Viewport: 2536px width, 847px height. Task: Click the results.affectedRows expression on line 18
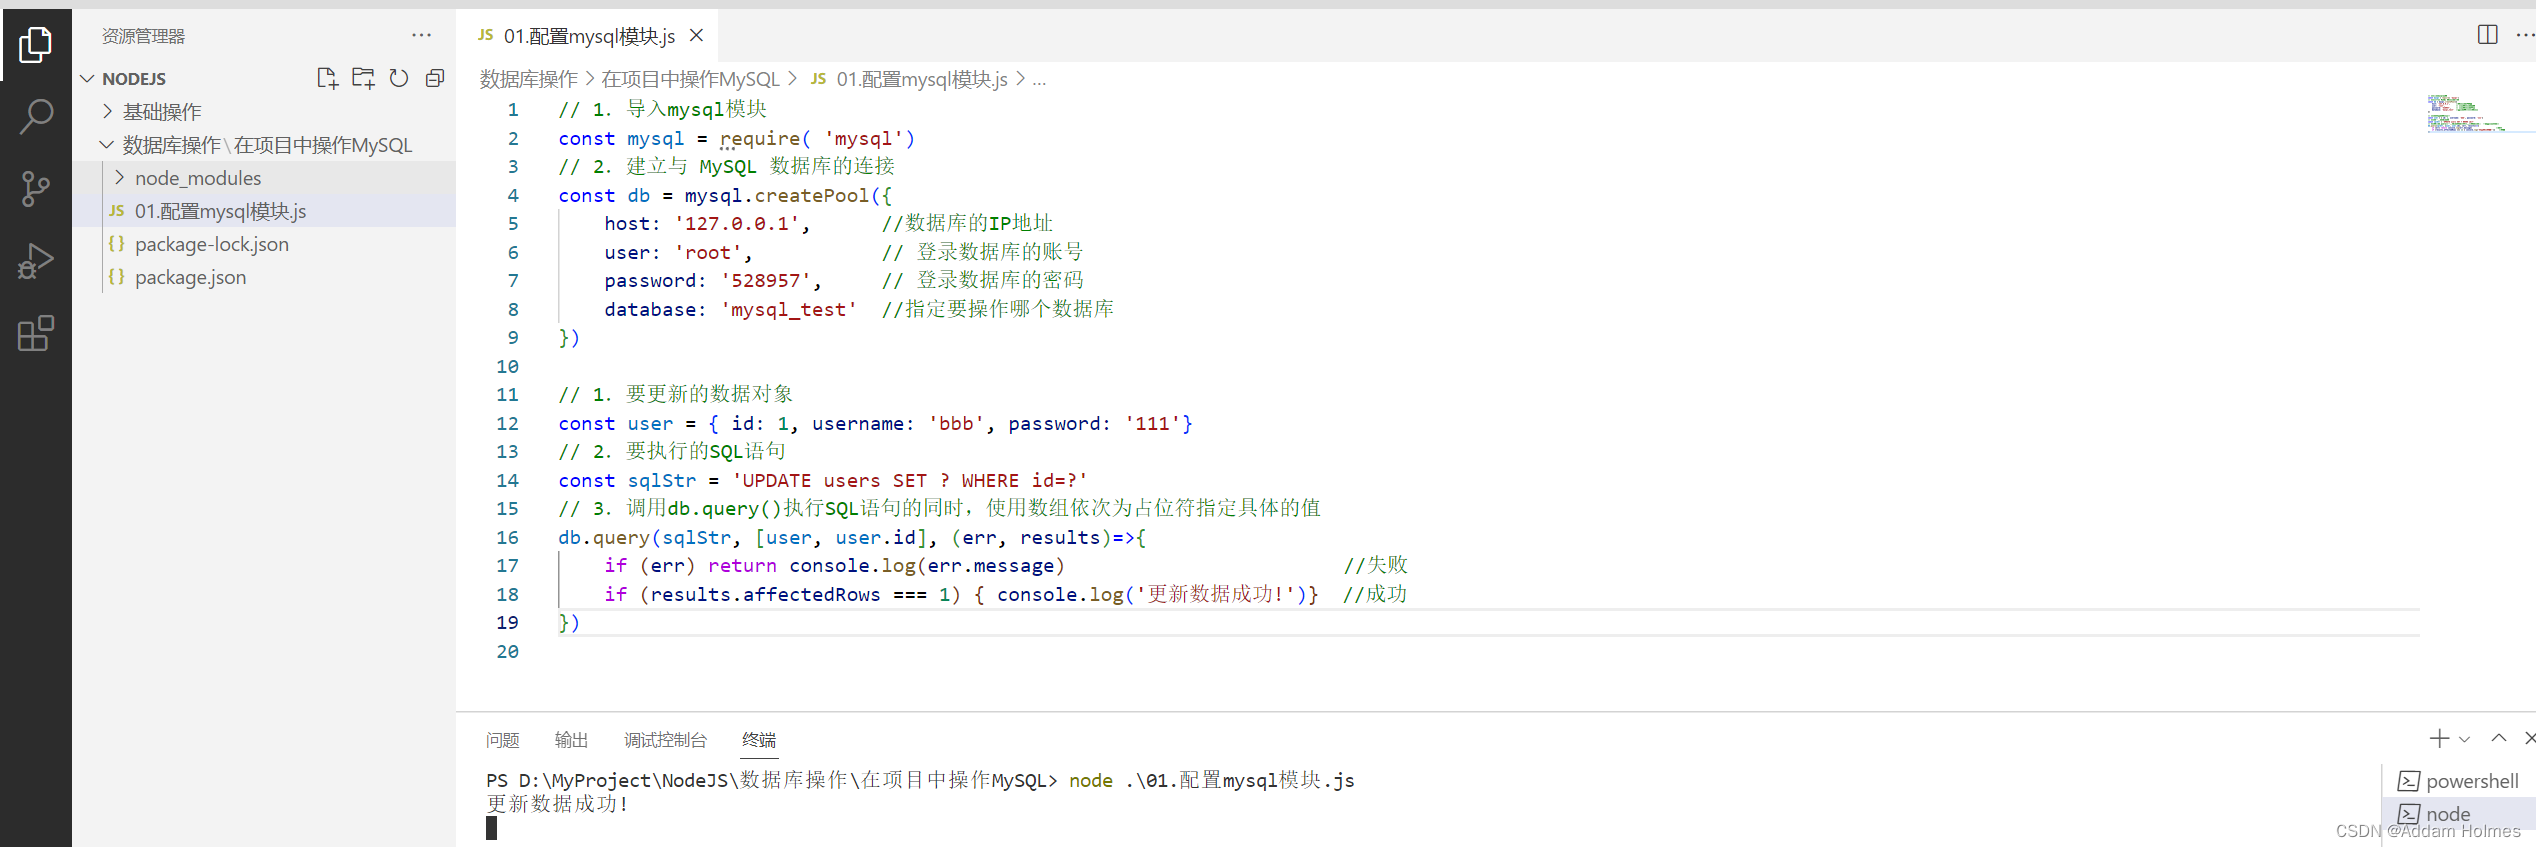(x=766, y=595)
